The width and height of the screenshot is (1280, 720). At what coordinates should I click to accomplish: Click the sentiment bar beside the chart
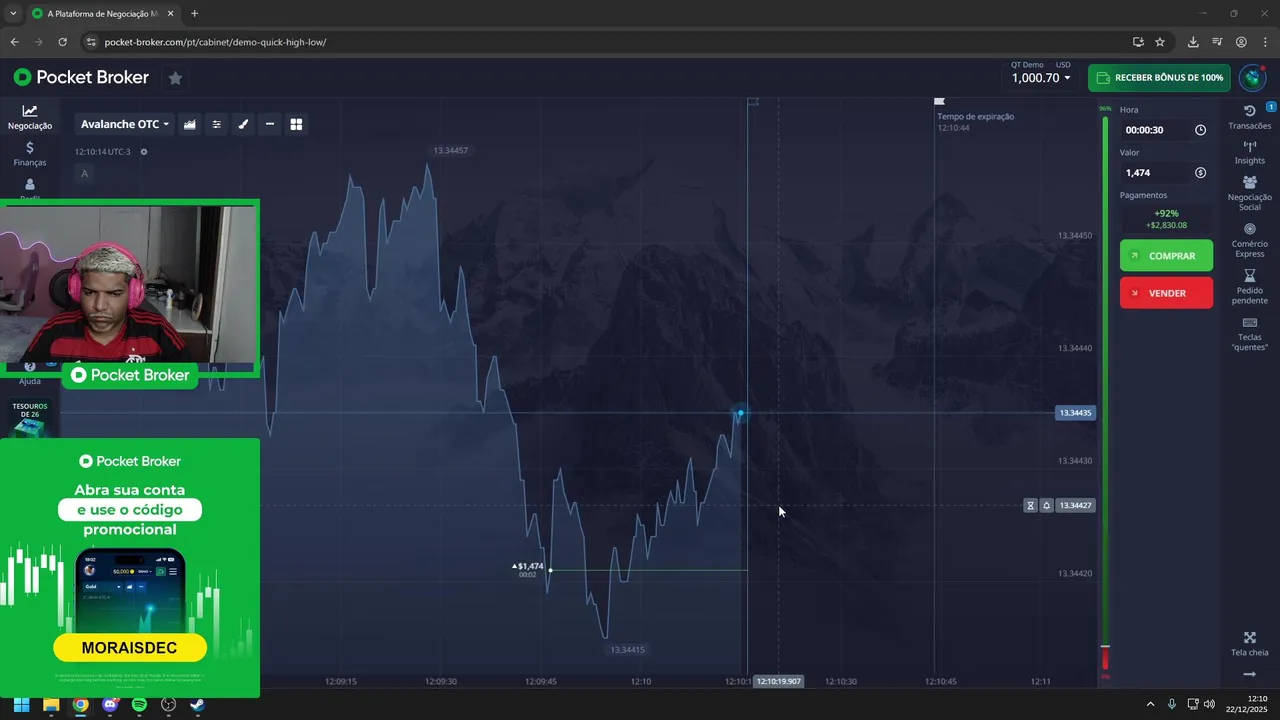click(x=1105, y=394)
